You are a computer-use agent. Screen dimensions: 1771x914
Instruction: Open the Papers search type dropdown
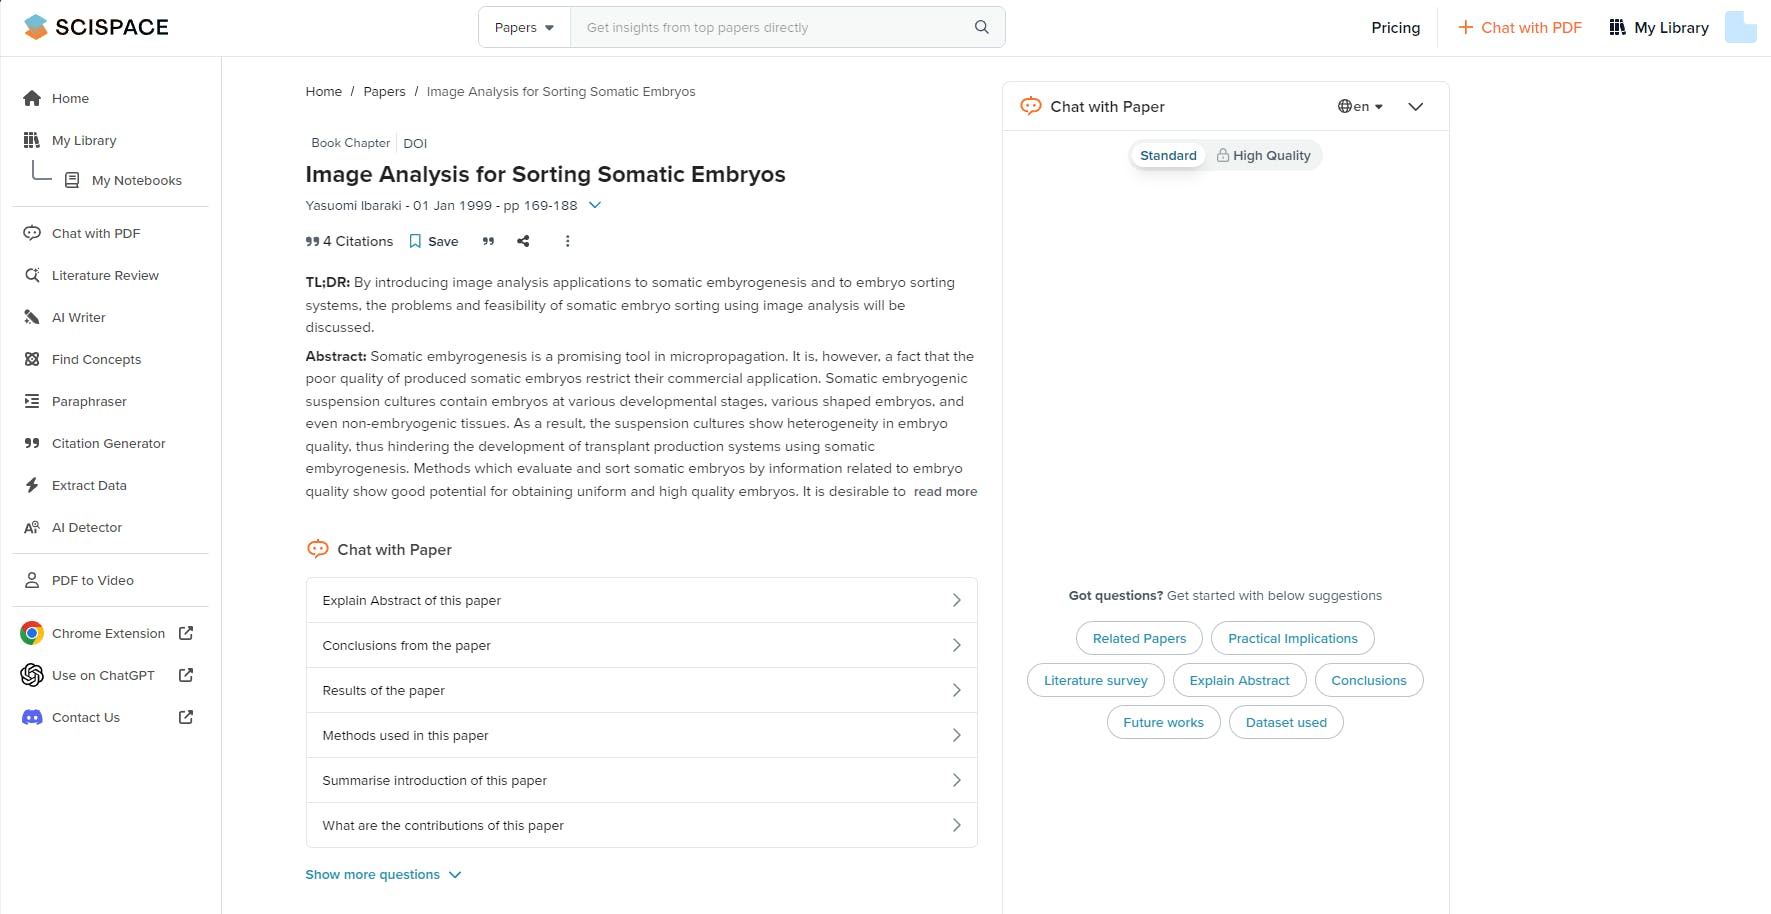[x=524, y=27]
